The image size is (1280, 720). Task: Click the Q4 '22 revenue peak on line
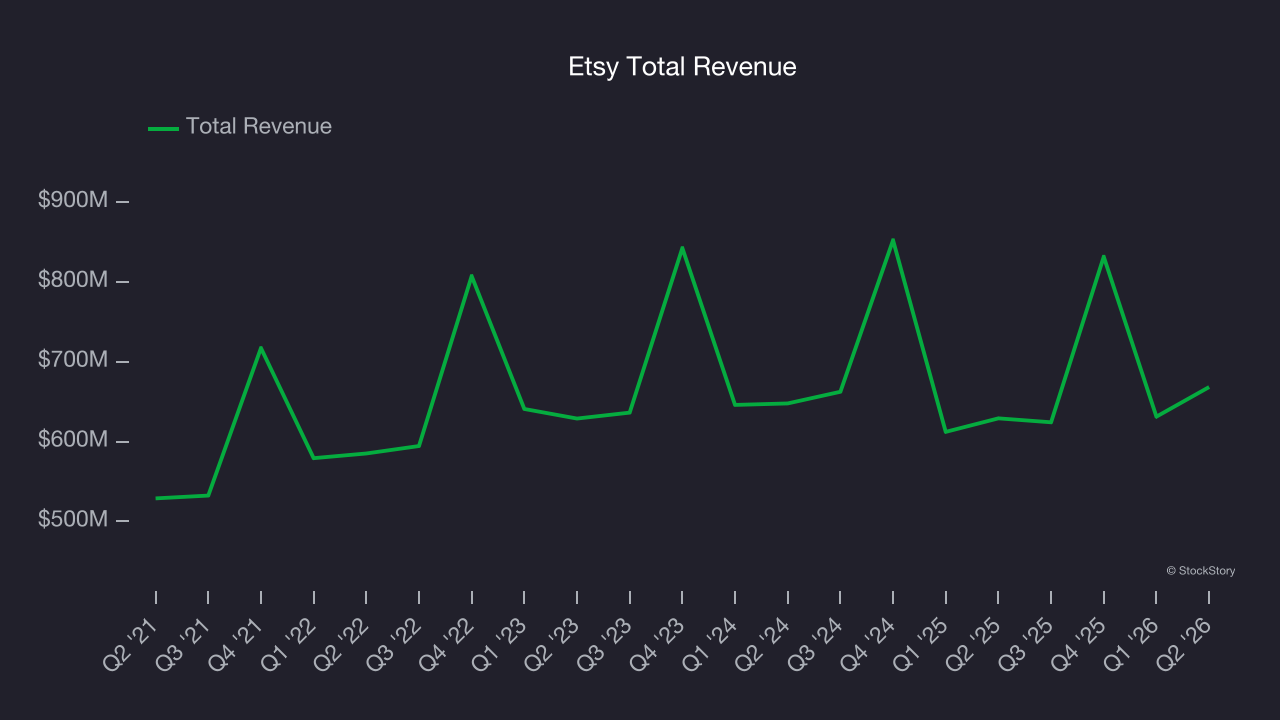click(471, 276)
